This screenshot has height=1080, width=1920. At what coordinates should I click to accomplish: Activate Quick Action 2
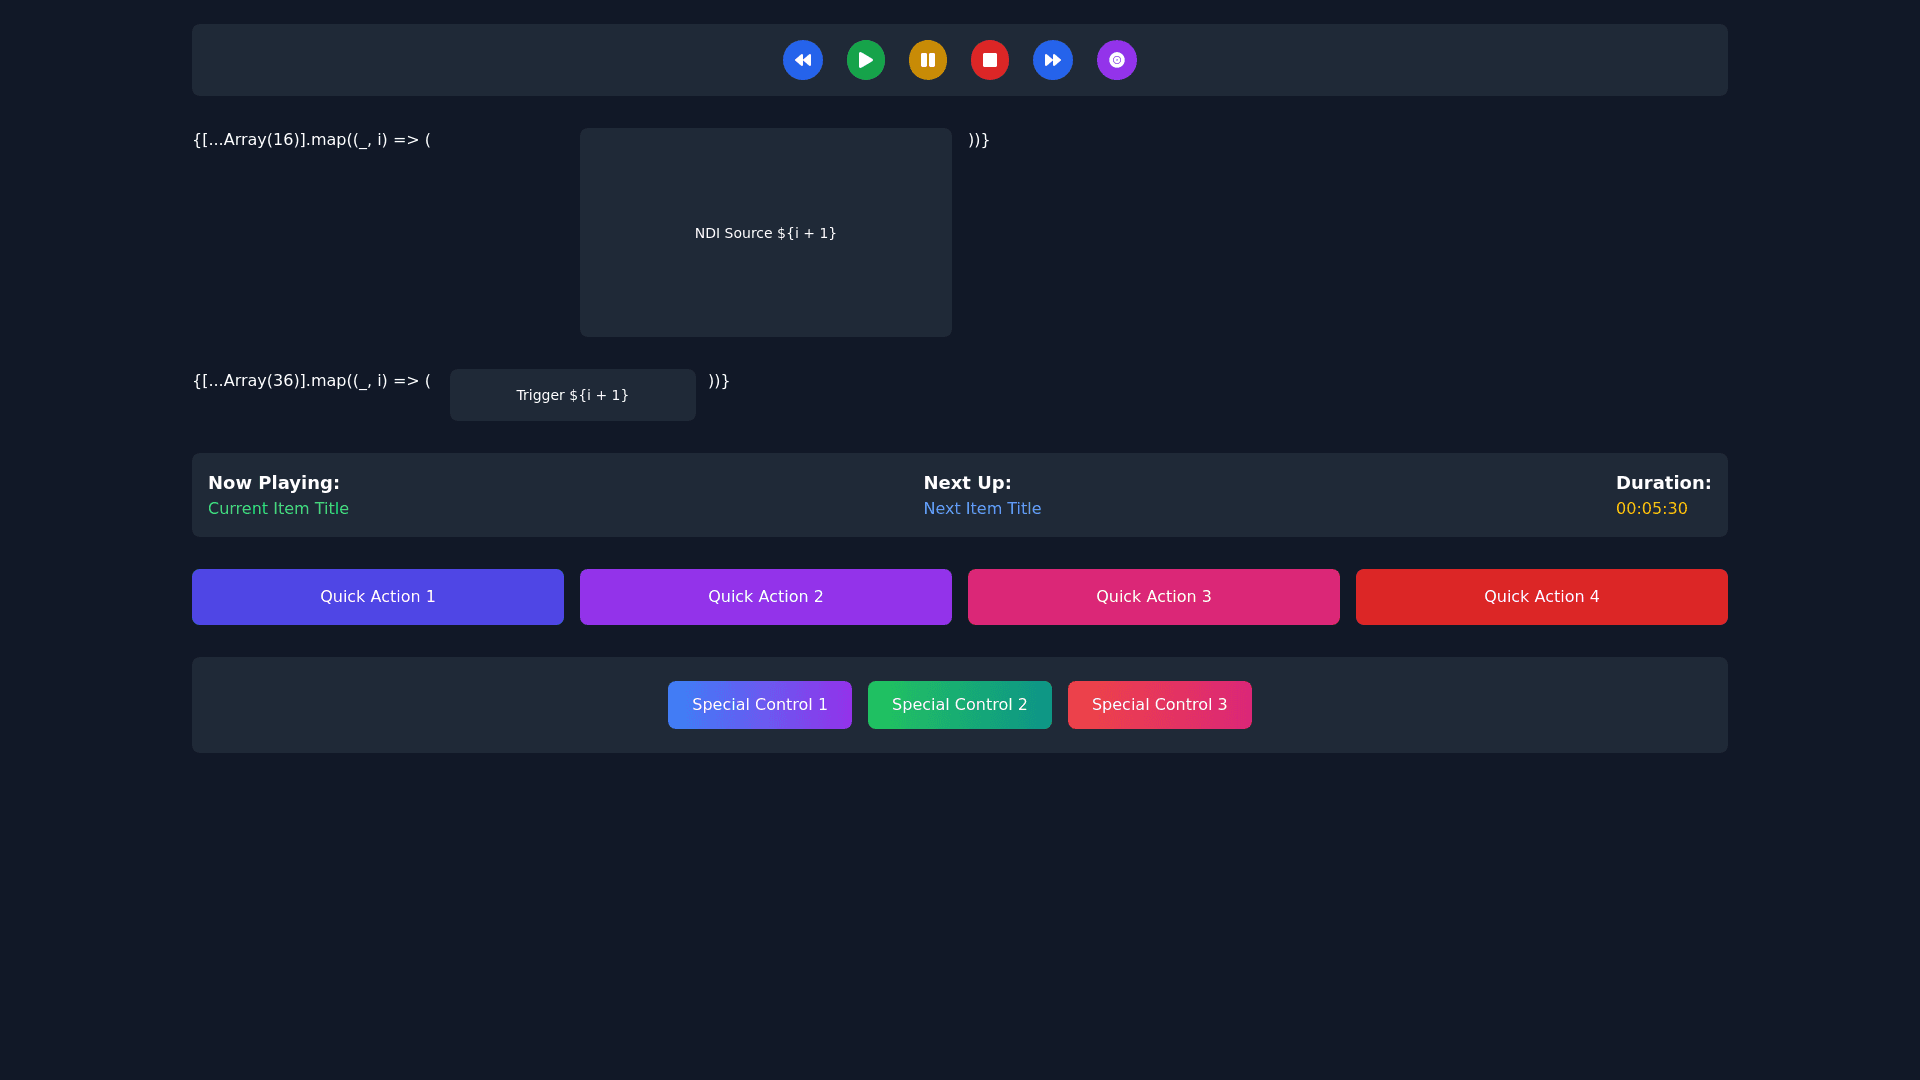point(765,597)
